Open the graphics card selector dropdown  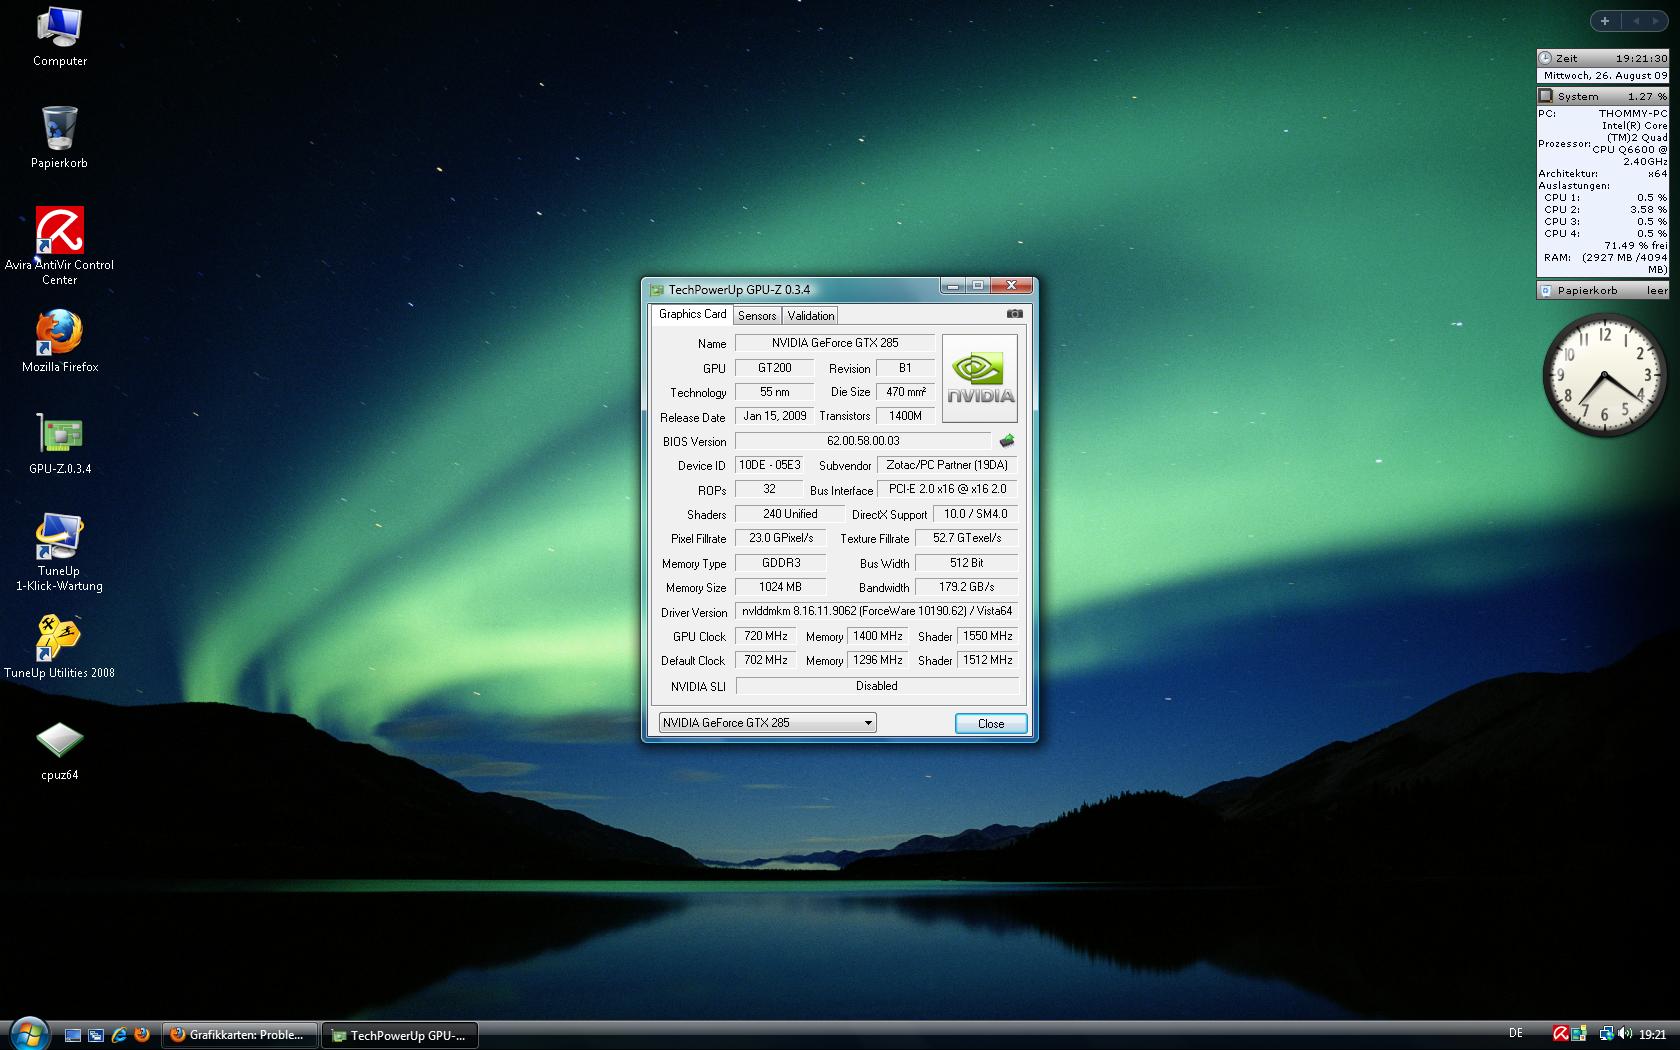[767, 723]
